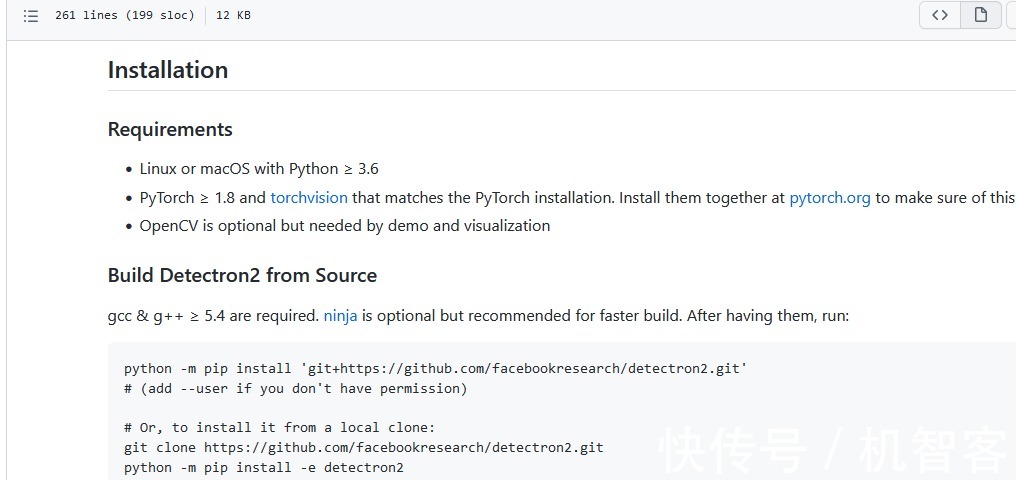
Task: Click the Linux or macOS requirement bullet
Action: 259,169
